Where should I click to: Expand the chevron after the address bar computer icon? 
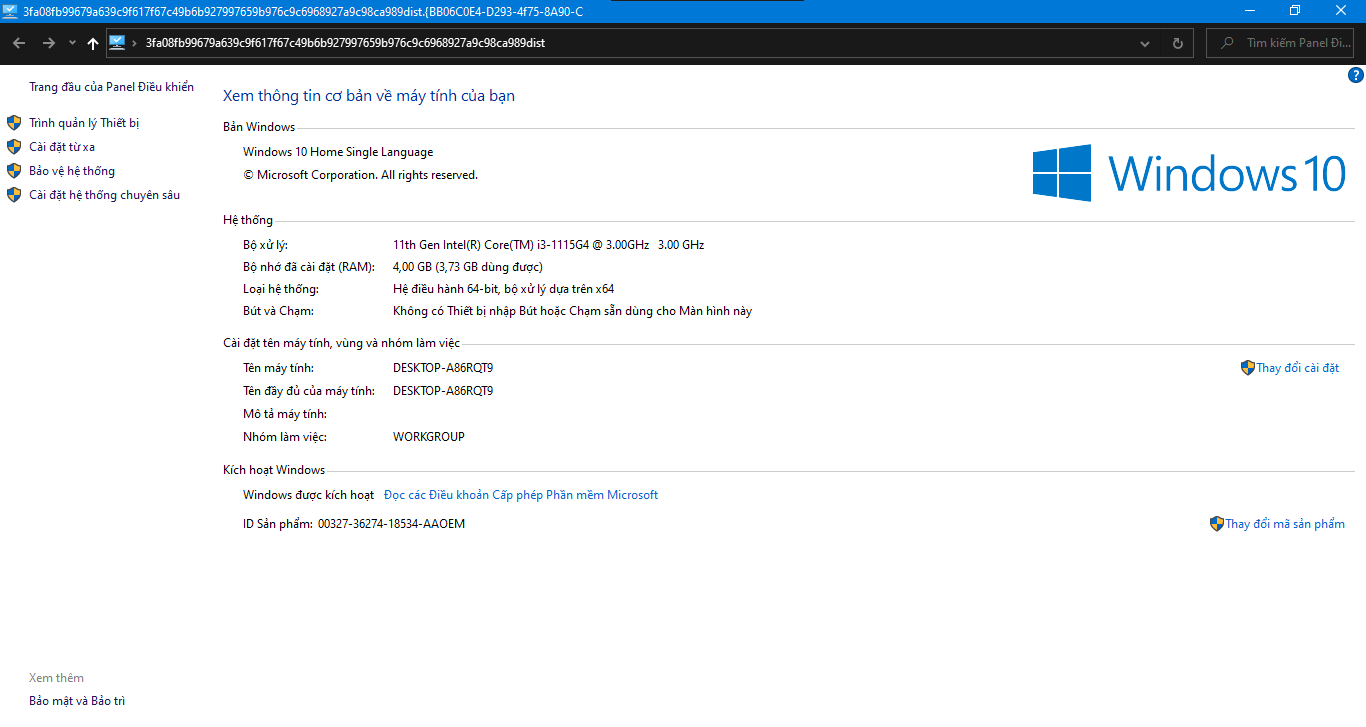click(x=134, y=43)
